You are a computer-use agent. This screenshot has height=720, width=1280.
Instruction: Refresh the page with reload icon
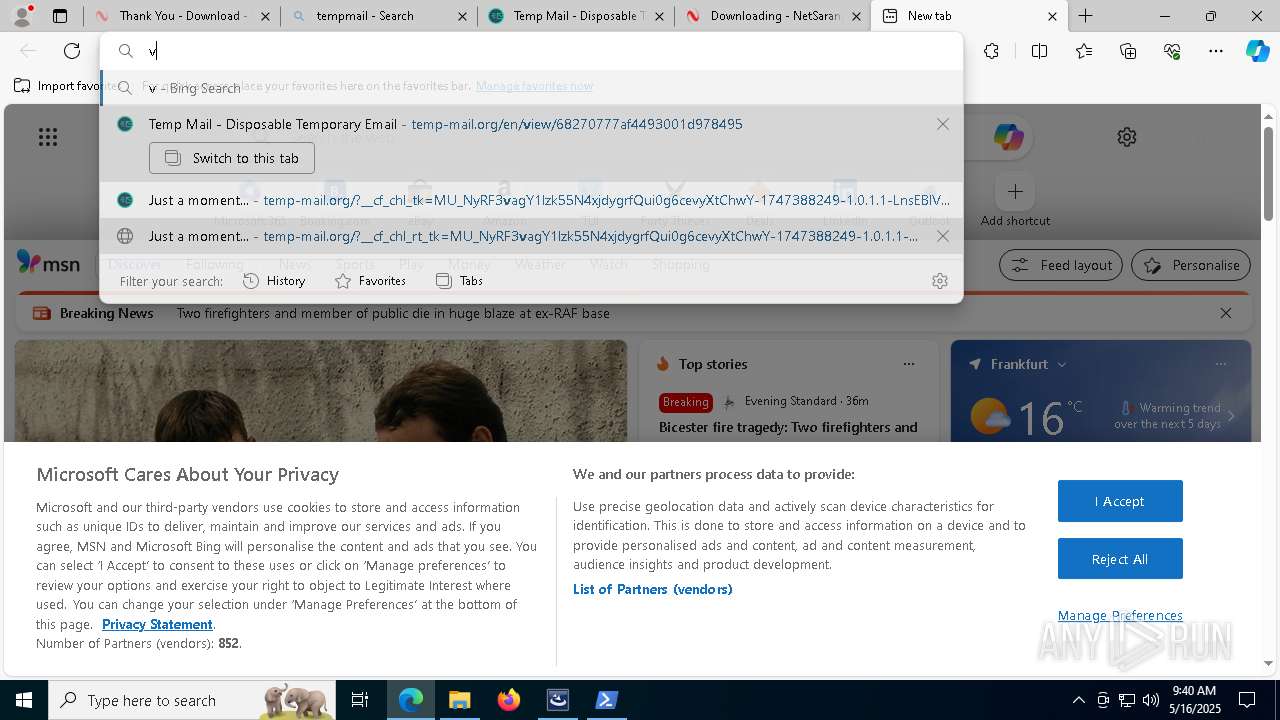[x=72, y=51]
